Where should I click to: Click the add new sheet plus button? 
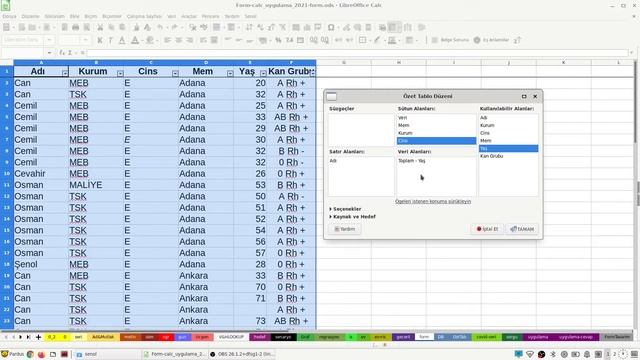coord(38,337)
